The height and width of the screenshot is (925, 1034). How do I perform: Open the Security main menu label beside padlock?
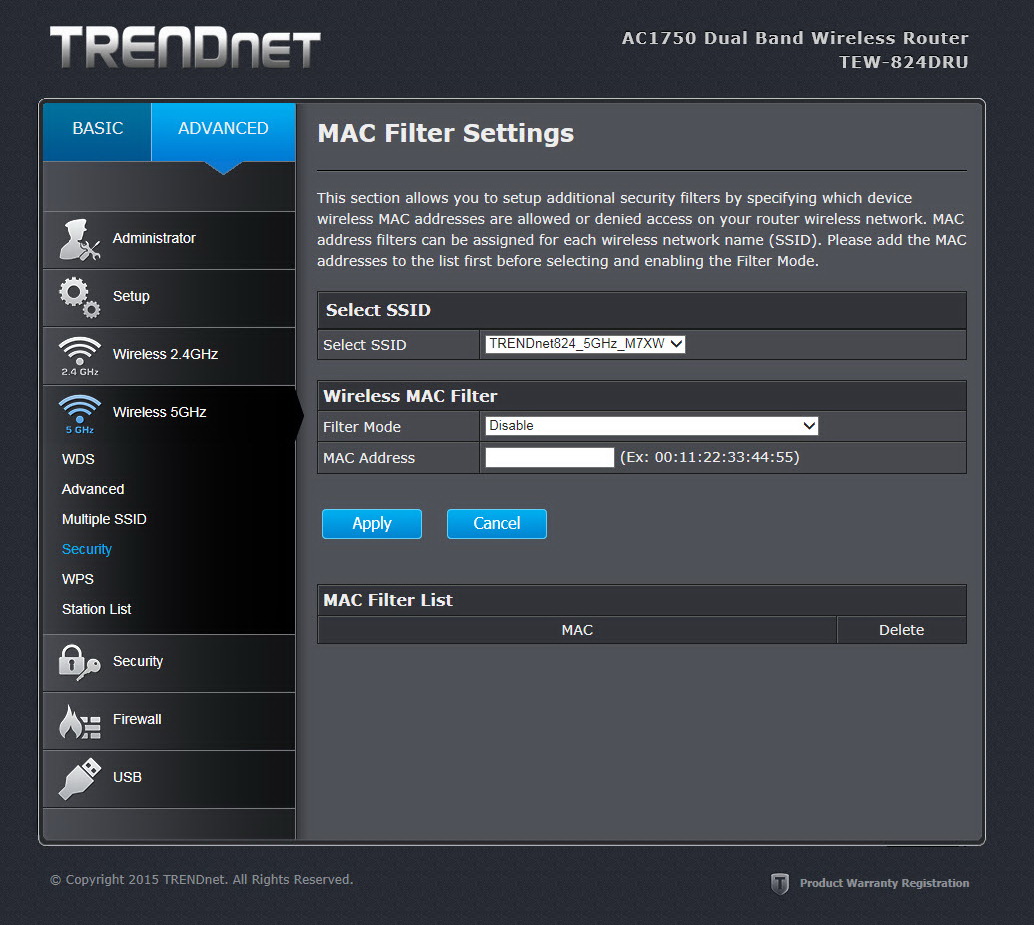point(138,661)
